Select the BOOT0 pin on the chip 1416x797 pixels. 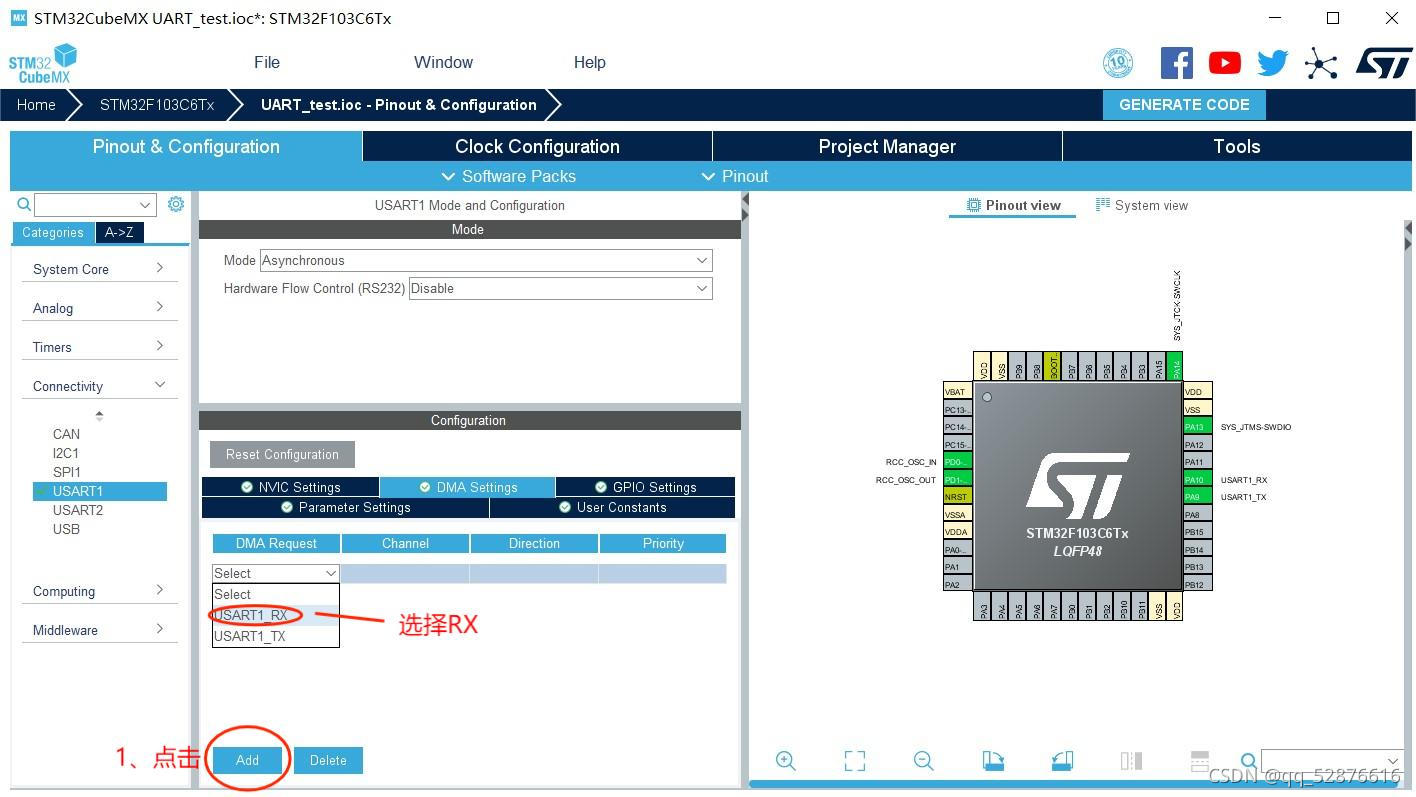1052,365
